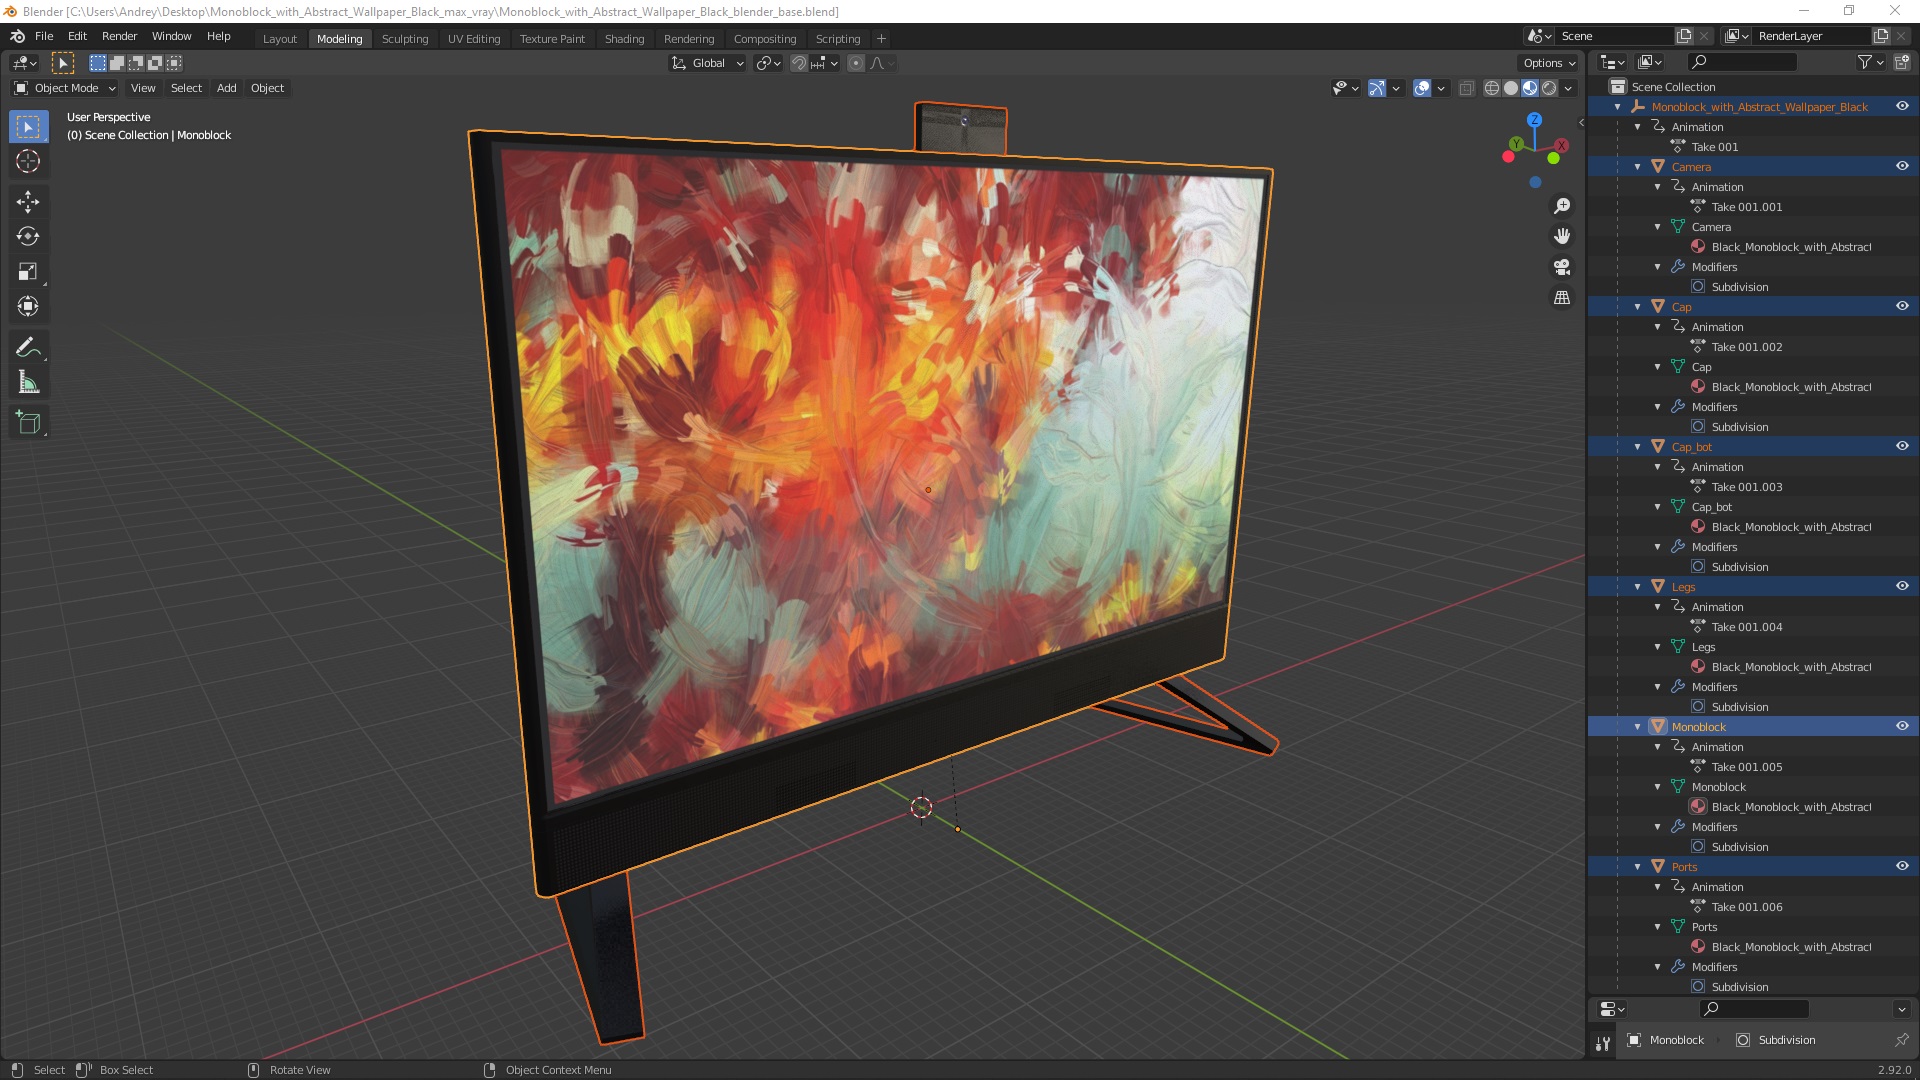Toggle the camera view icon
Screen dimensions: 1920x1080
click(1562, 267)
